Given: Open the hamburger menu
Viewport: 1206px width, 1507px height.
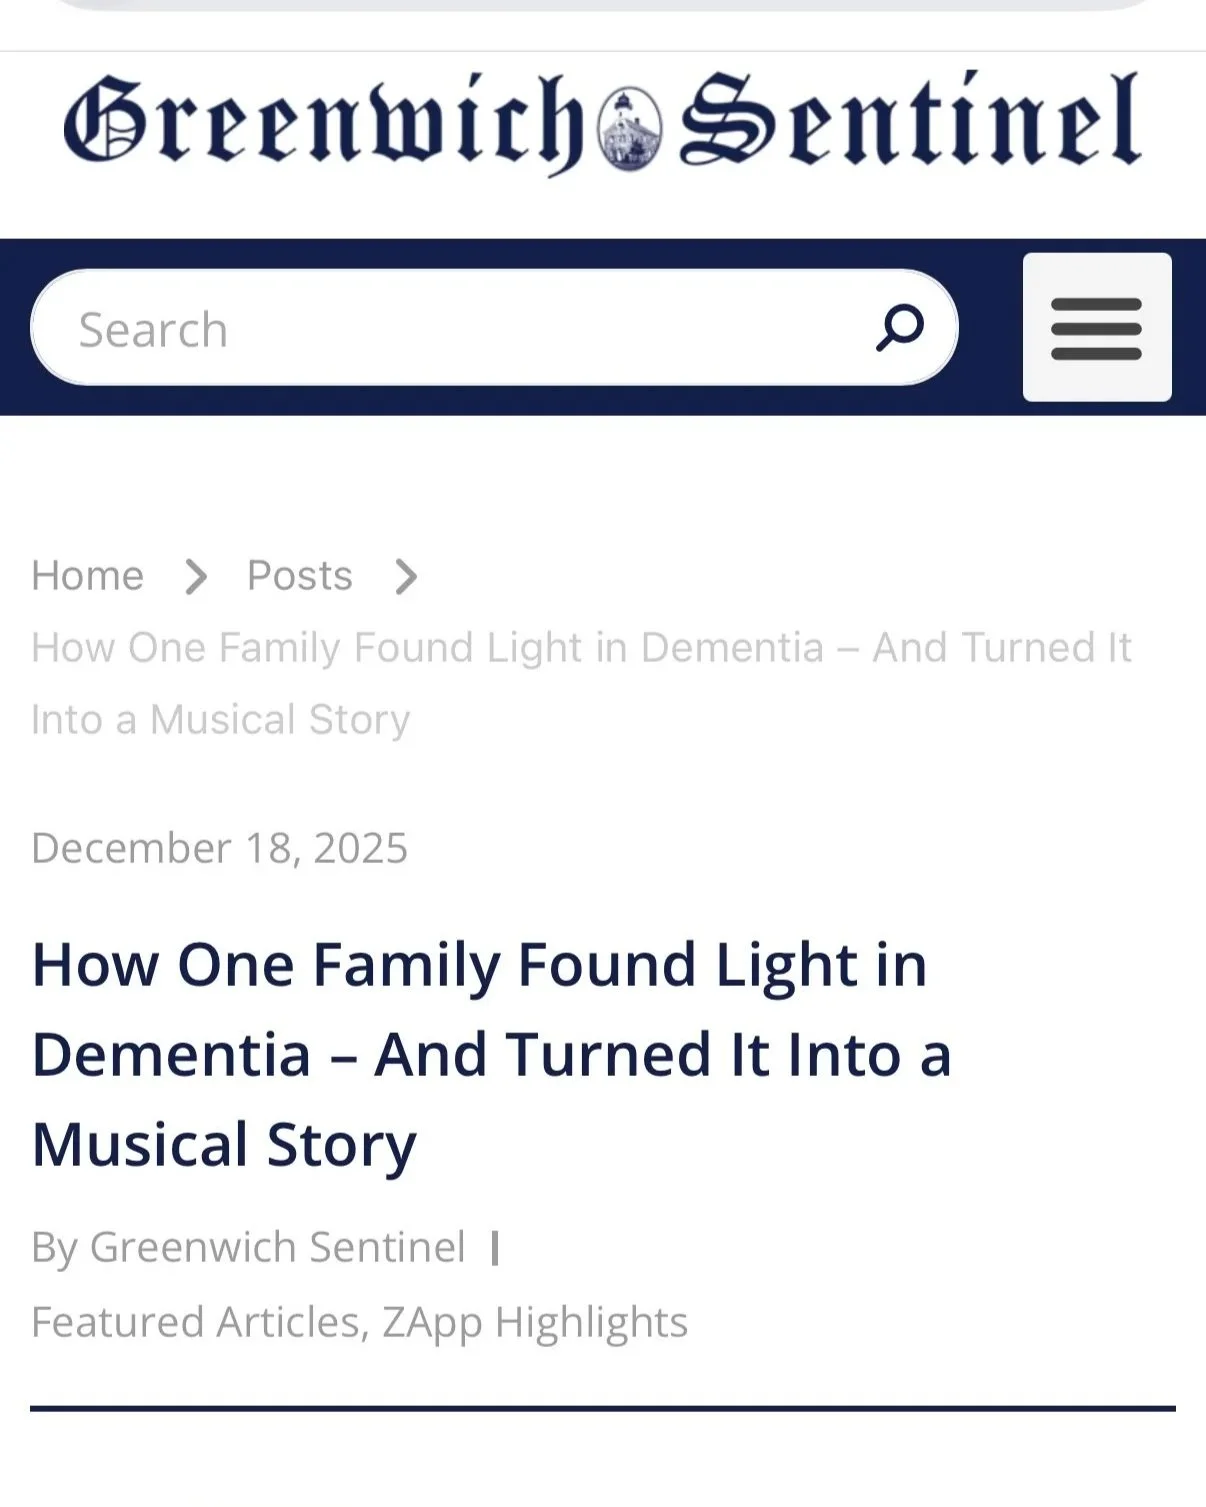Looking at the screenshot, I should click(x=1097, y=327).
